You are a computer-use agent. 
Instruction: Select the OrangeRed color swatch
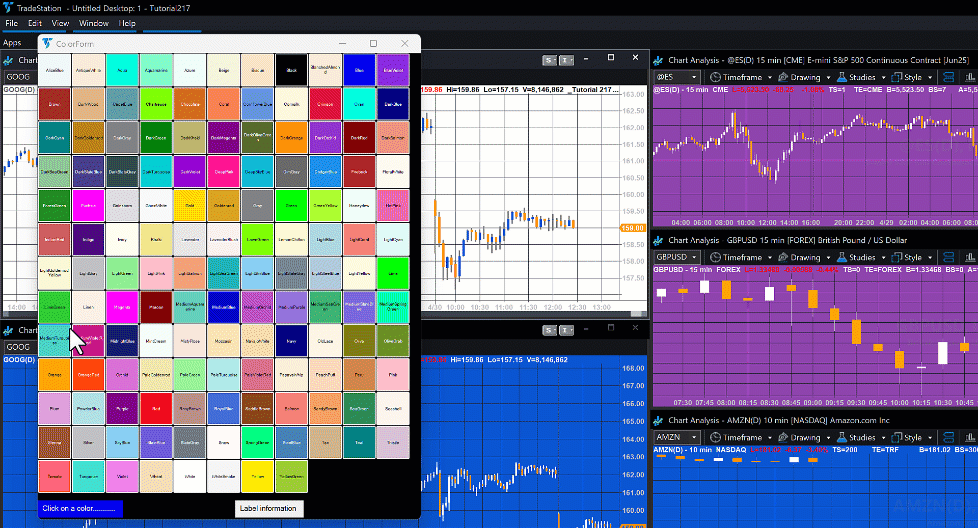pos(88,374)
